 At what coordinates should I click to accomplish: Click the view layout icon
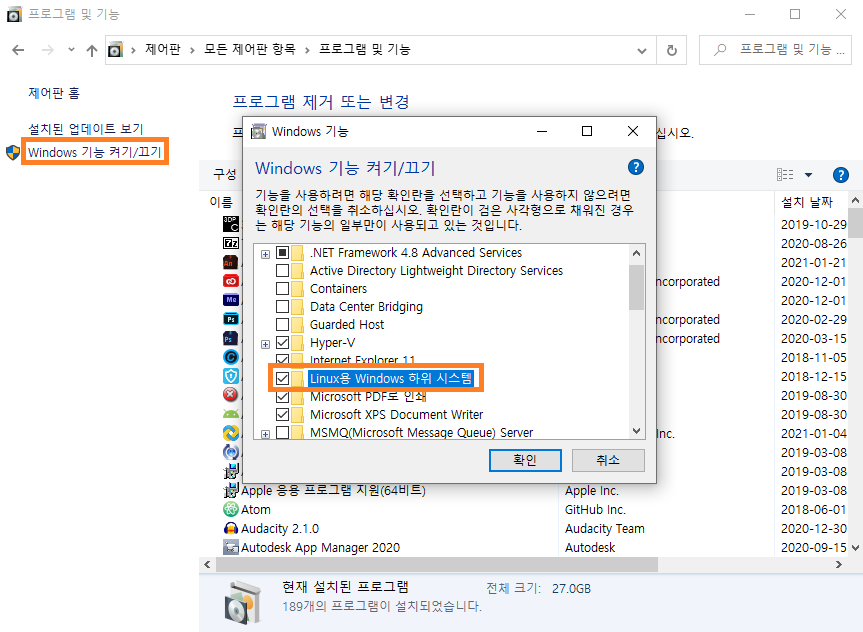[x=785, y=175]
